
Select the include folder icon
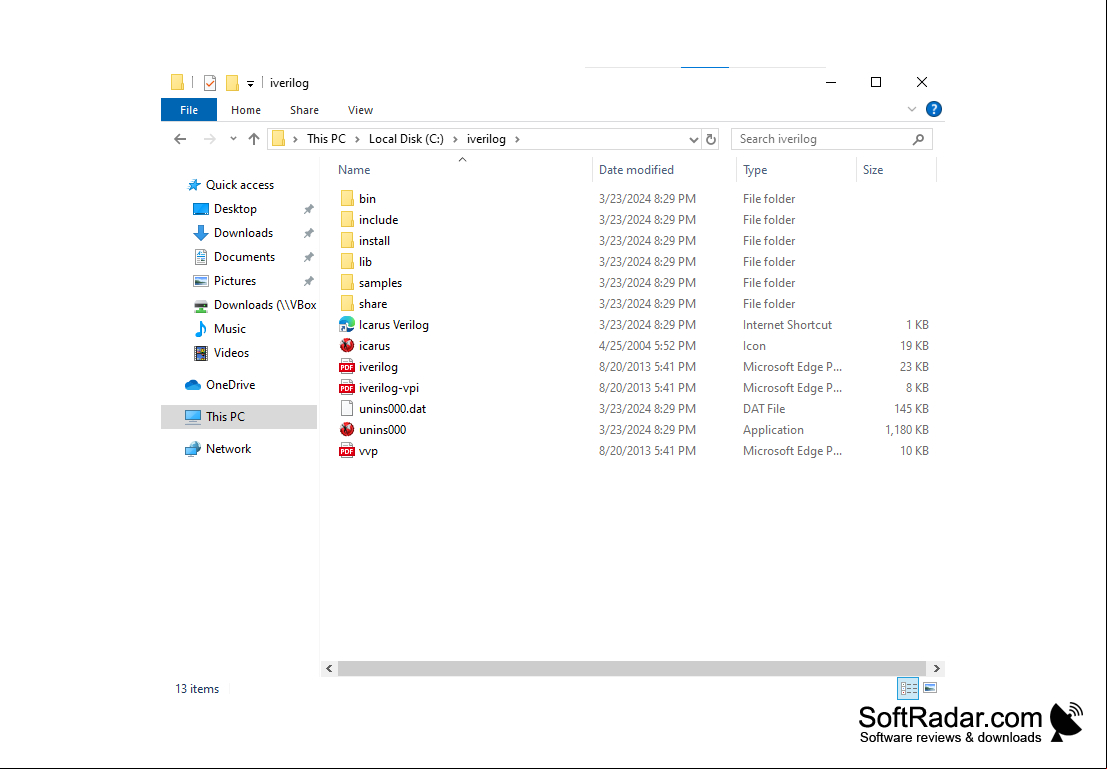347,220
